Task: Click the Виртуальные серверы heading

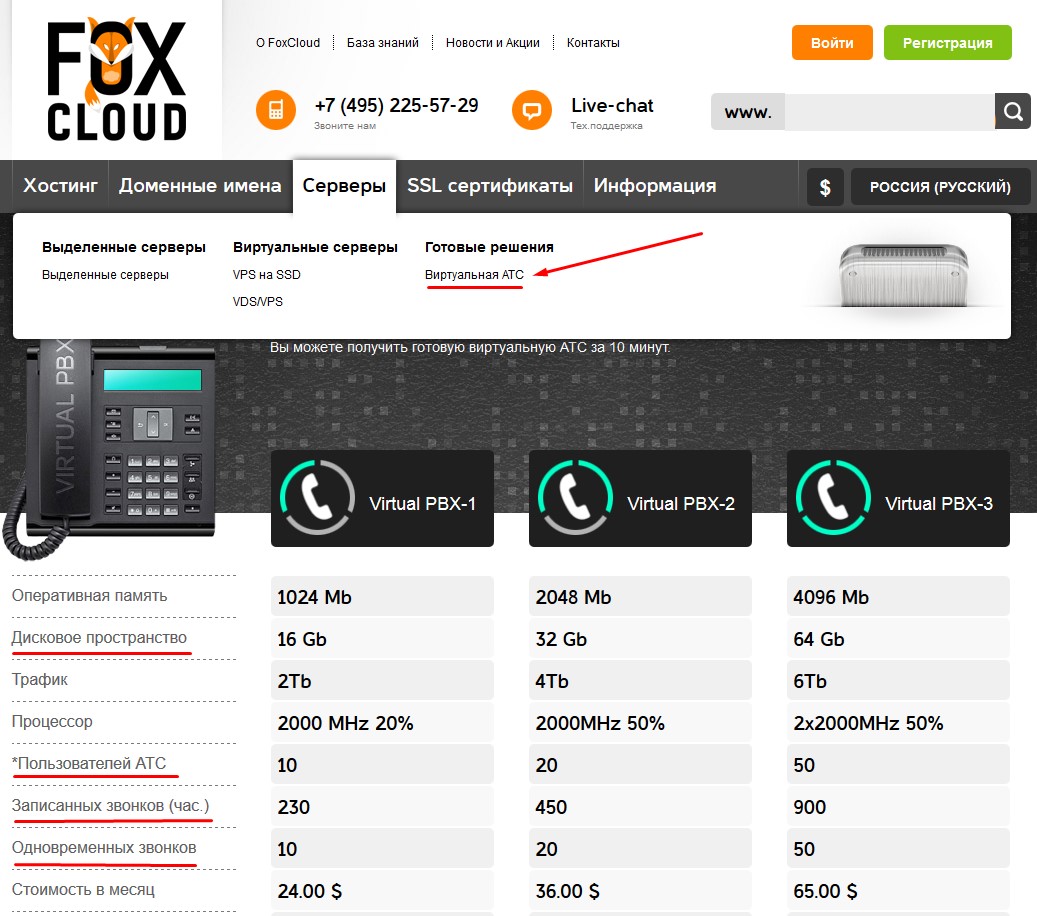Action: tap(315, 247)
